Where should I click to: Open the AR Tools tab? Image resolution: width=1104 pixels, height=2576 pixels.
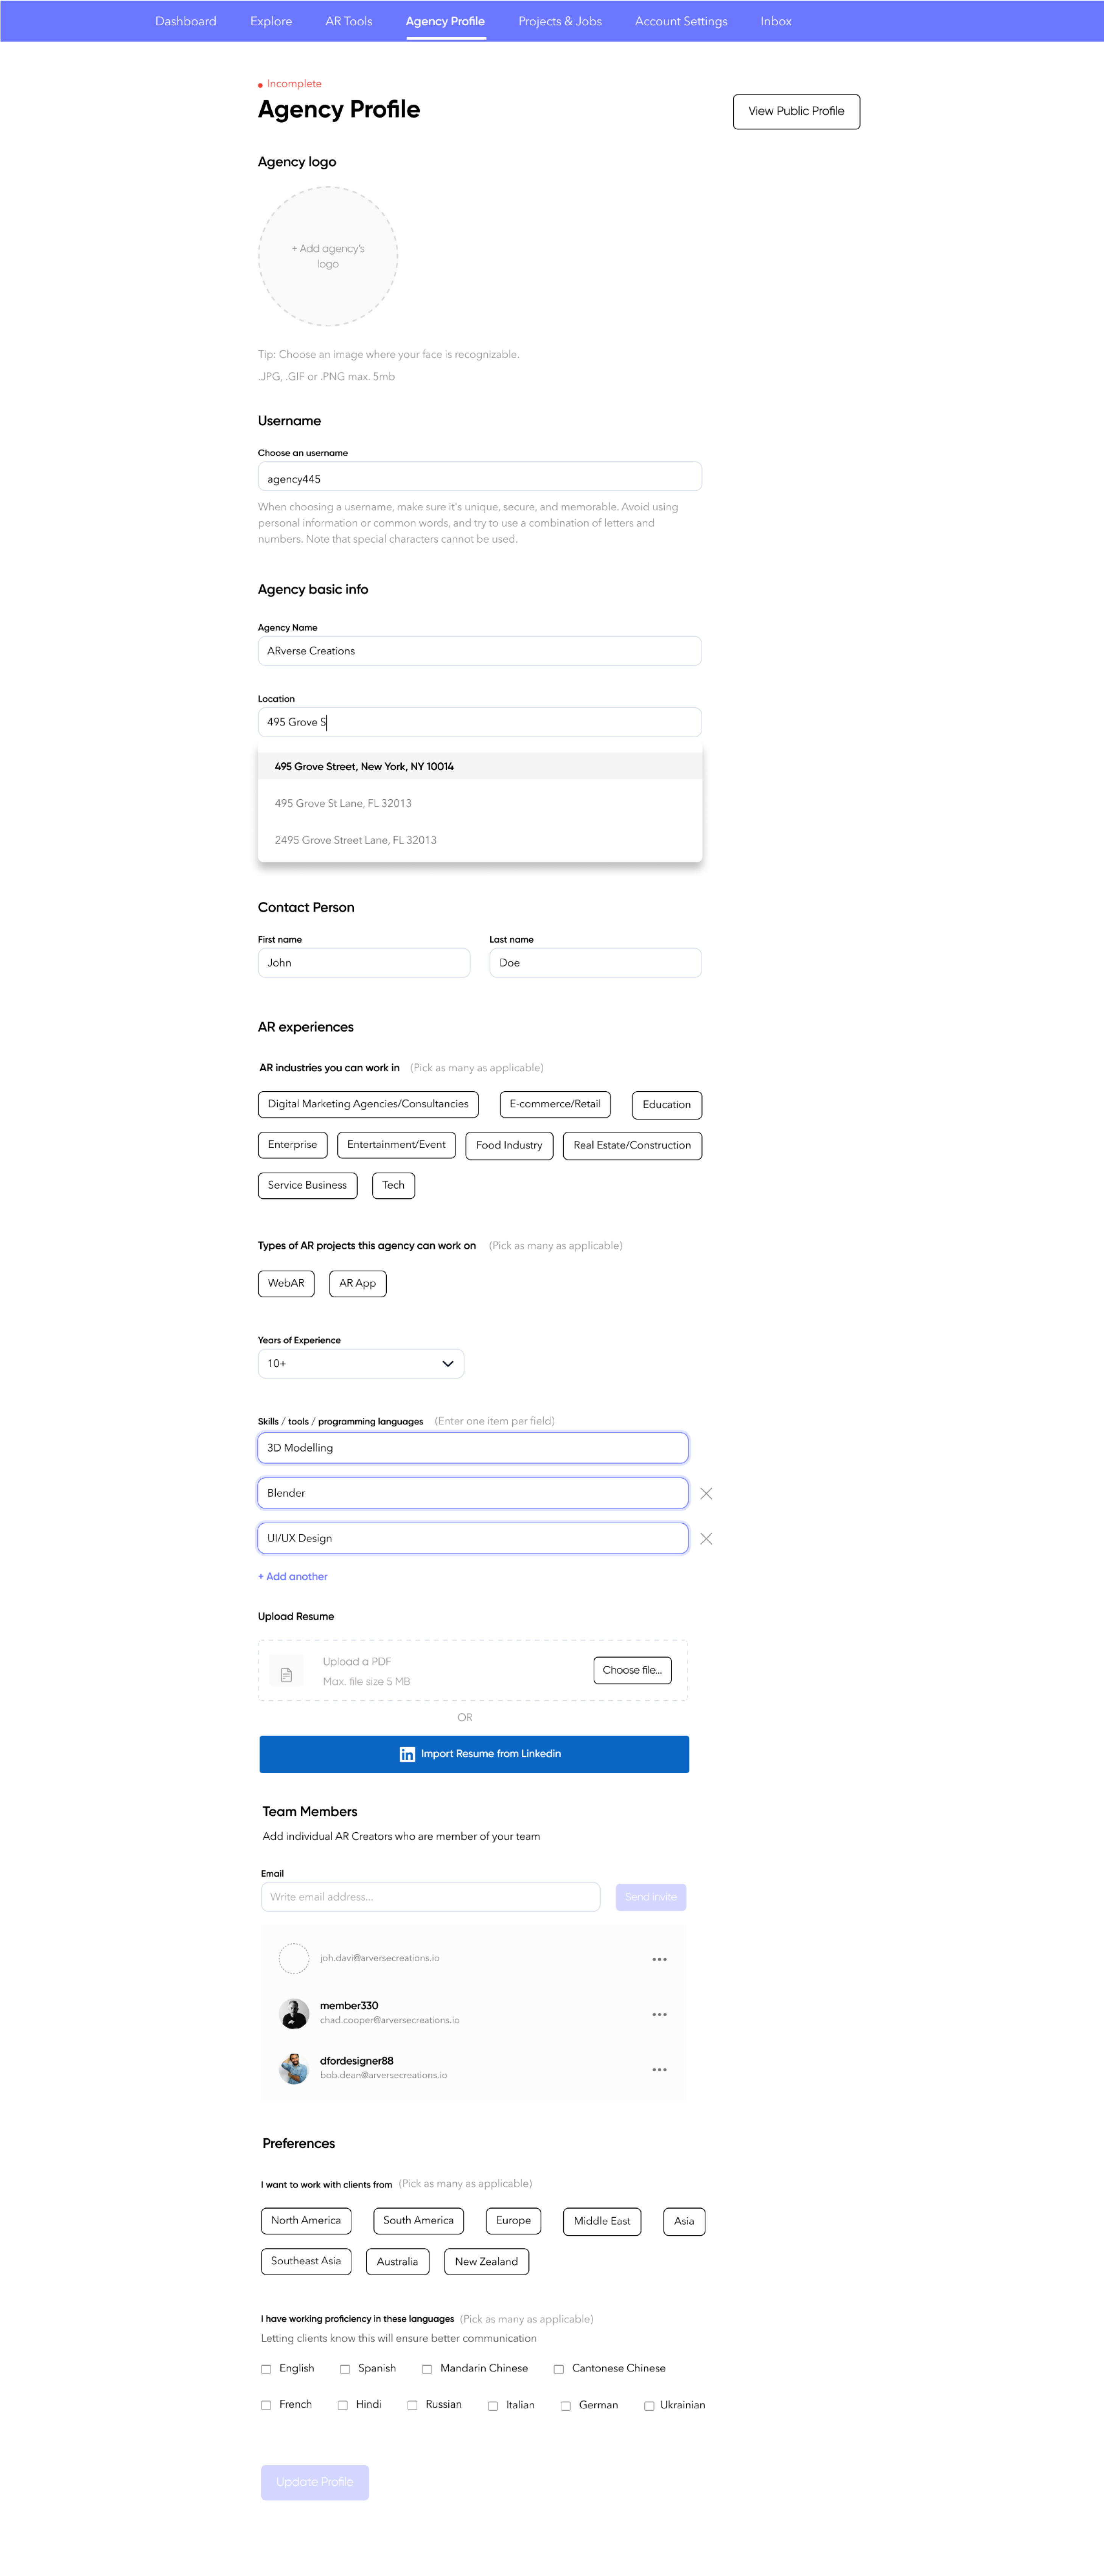(x=348, y=21)
